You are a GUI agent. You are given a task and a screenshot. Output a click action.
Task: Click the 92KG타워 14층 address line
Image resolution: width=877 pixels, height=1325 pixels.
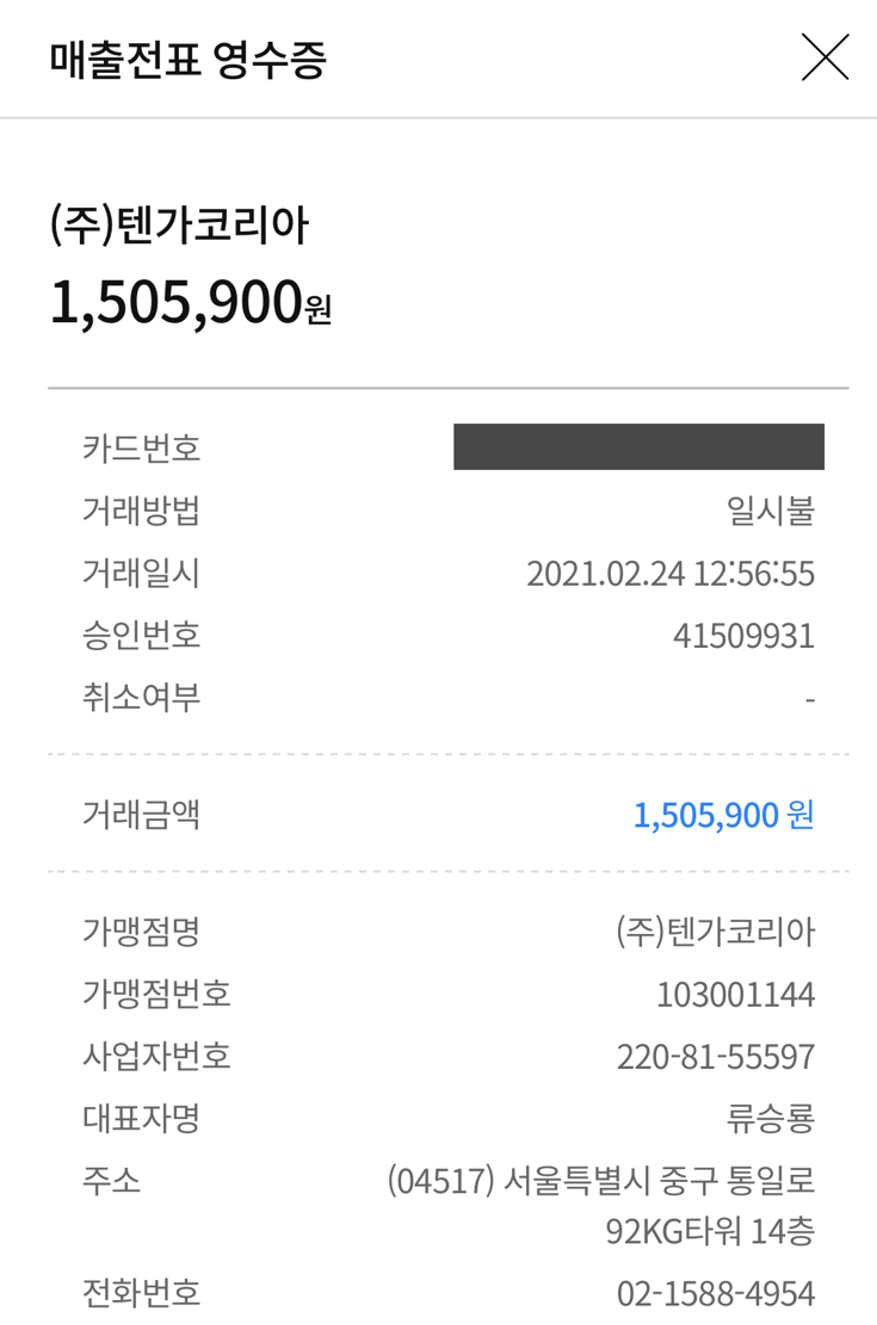pos(710,1232)
